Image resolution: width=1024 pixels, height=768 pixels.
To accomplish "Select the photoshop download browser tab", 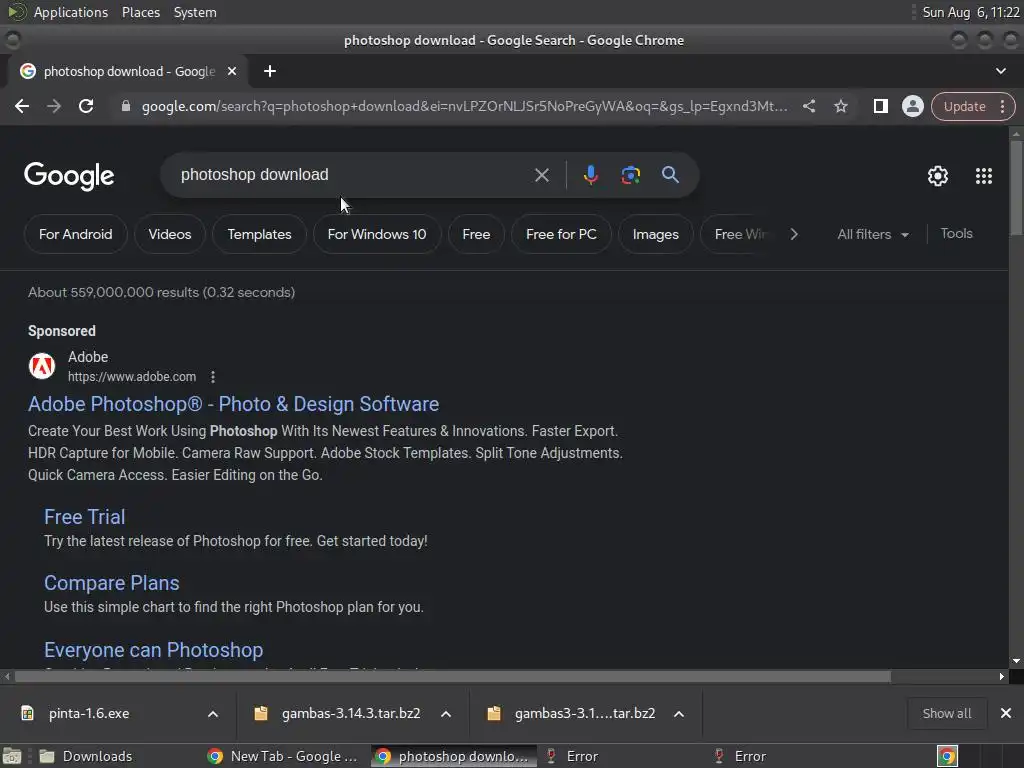I will (x=128, y=71).
